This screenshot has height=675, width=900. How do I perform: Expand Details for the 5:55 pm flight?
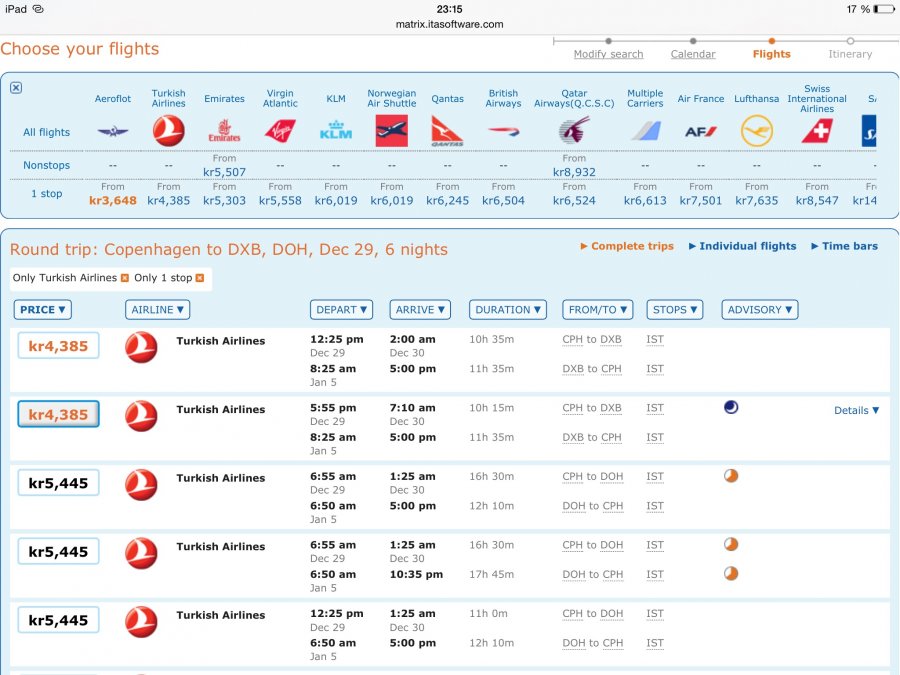856,410
